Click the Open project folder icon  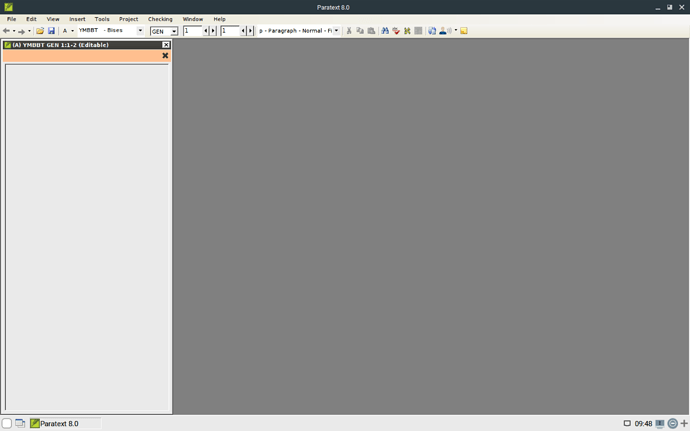click(x=40, y=31)
